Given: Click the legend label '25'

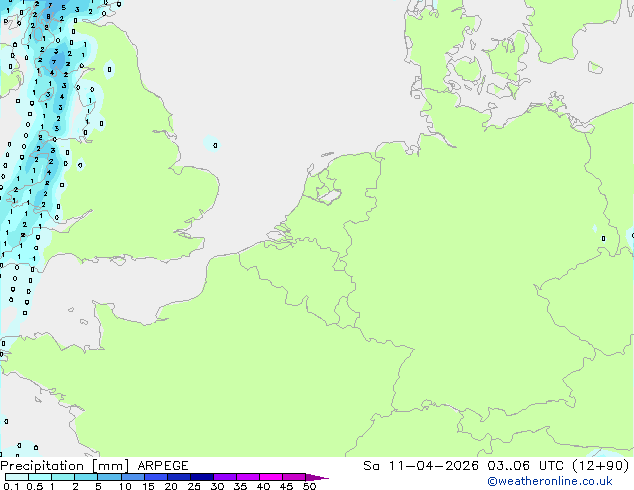Looking at the screenshot, I should (x=194, y=486).
